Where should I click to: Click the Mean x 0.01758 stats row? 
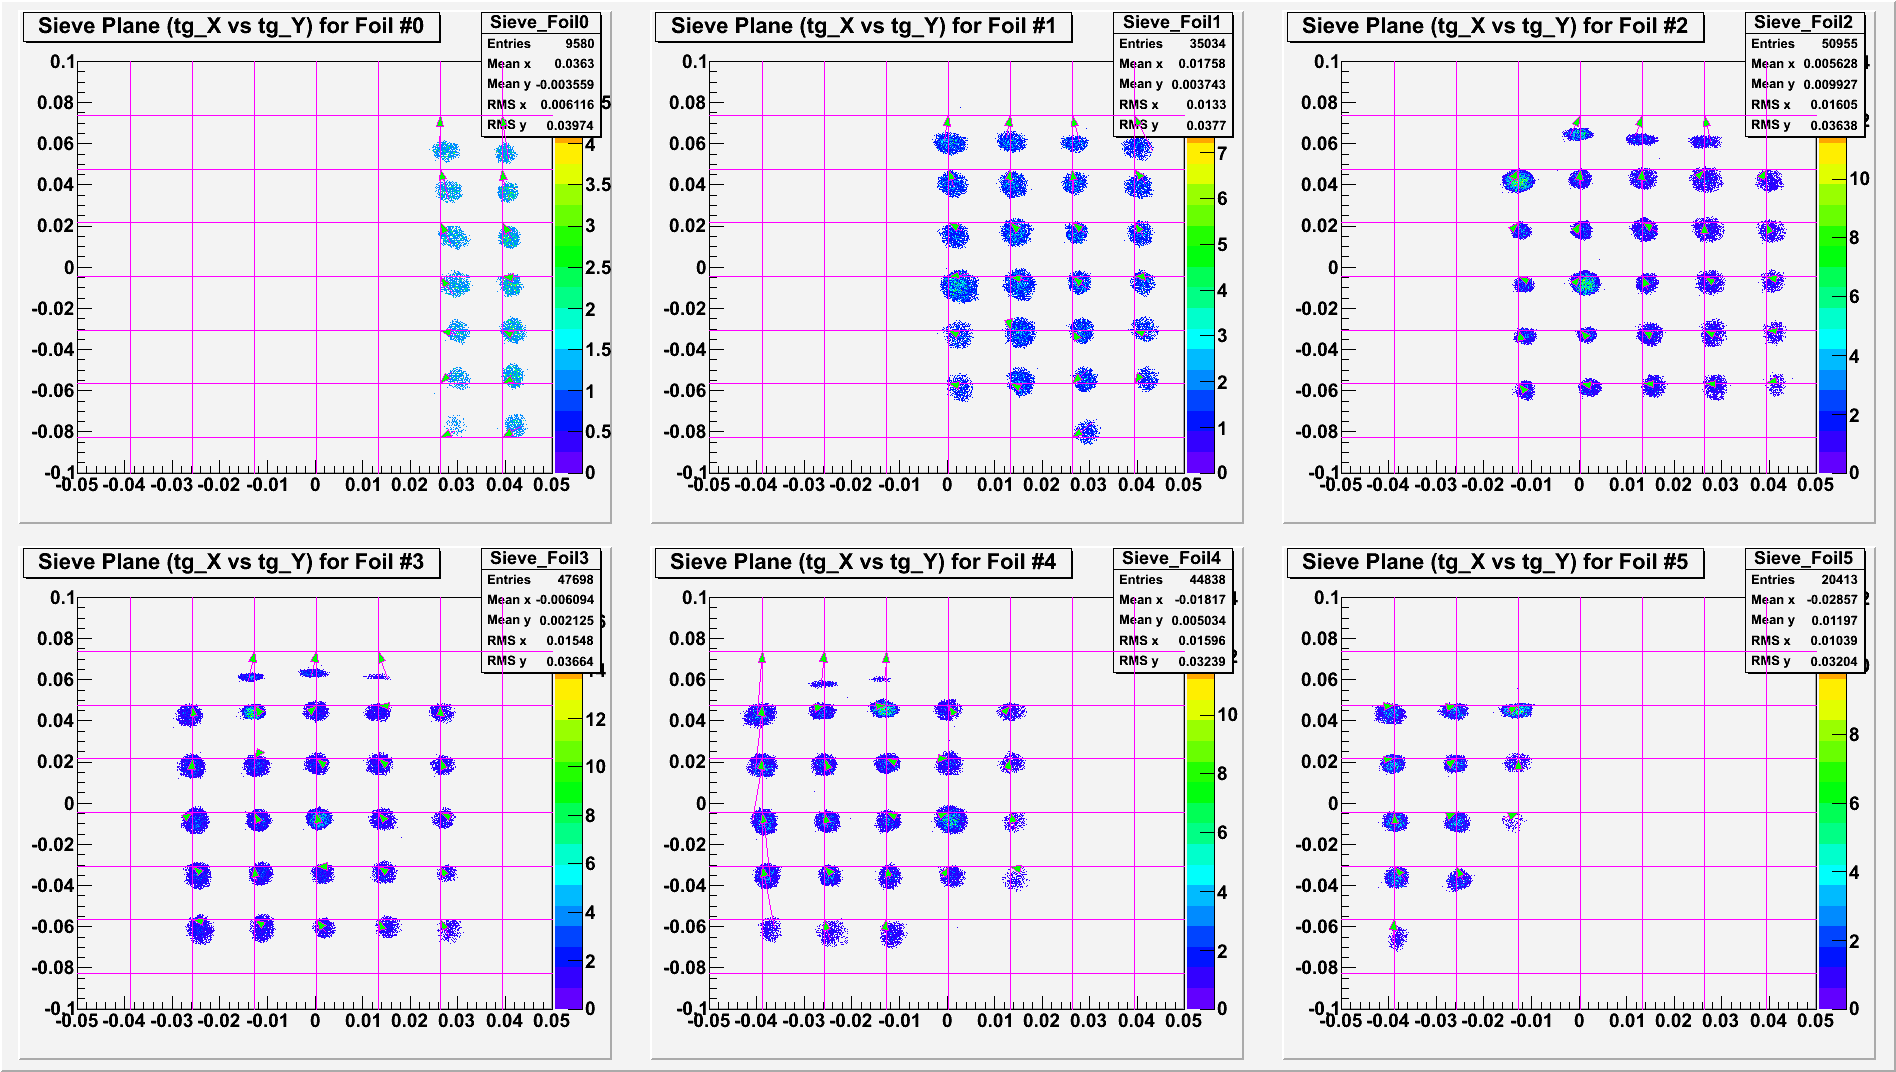(x=1172, y=64)
